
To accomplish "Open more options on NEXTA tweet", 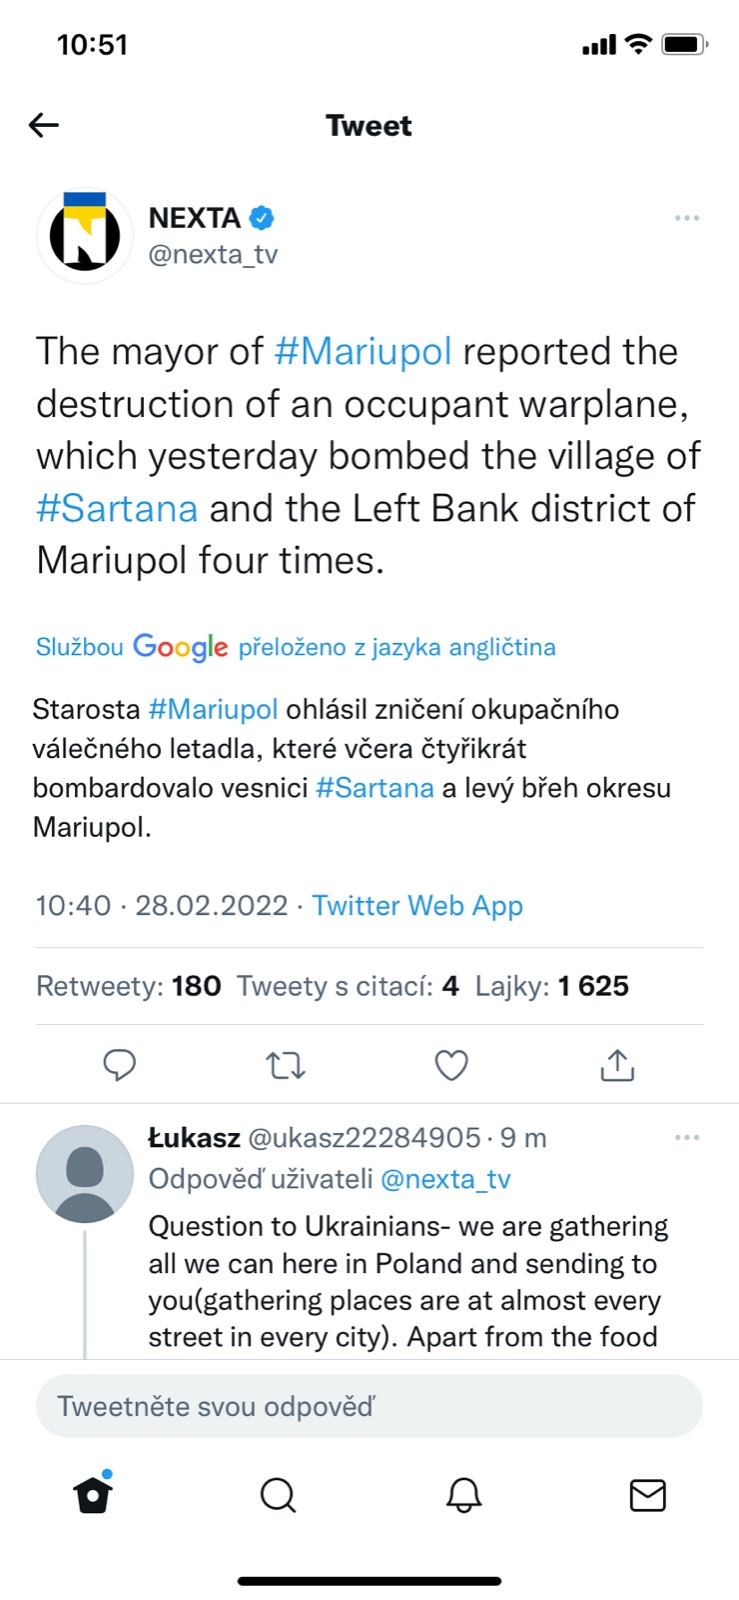I will [687, 218].
